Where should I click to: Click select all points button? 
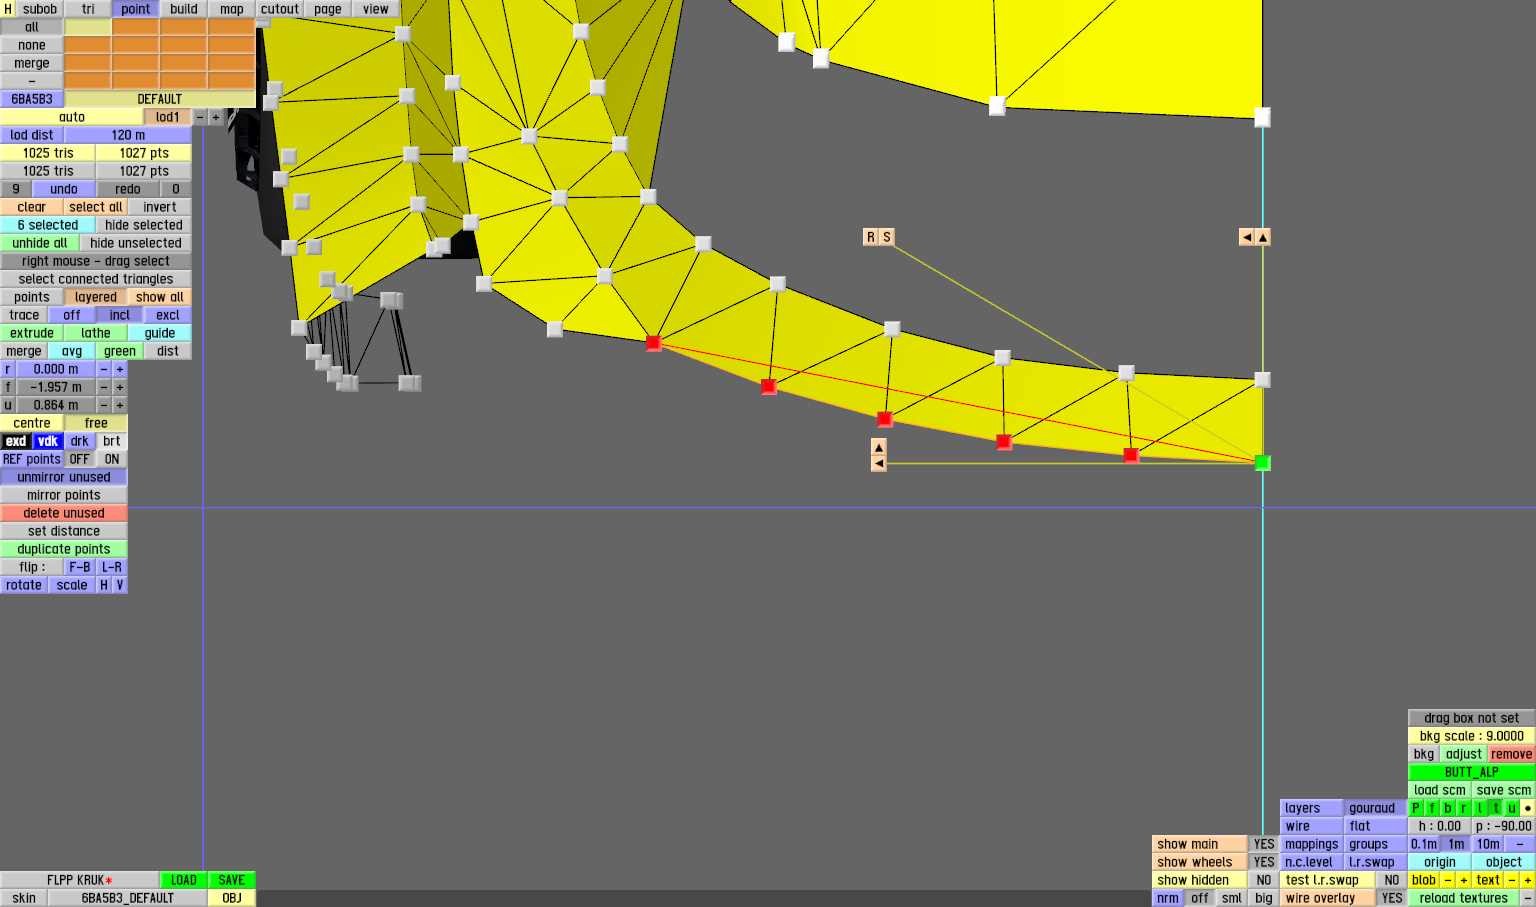pos(96,207)
